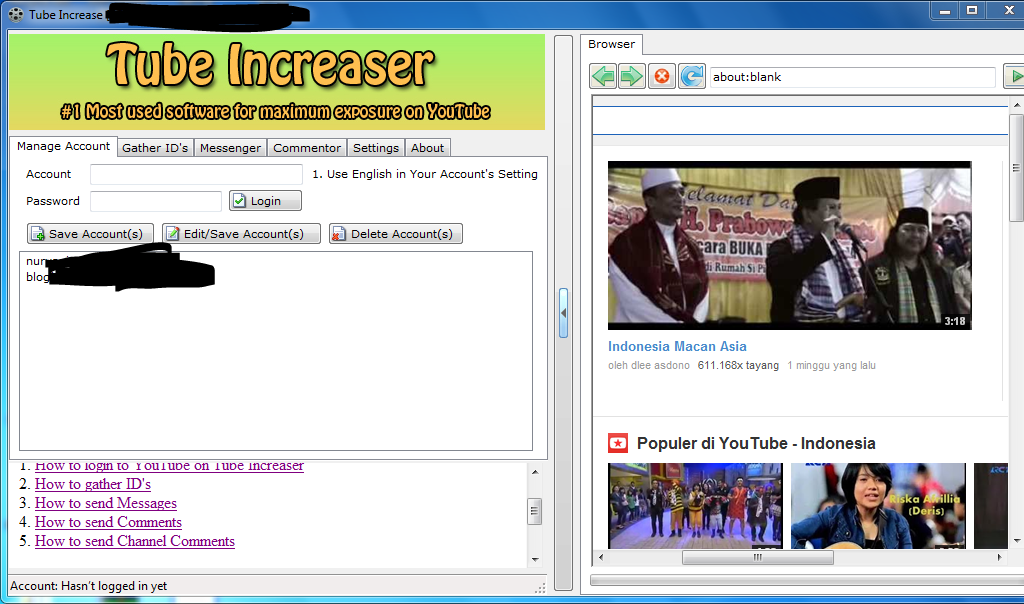This screenshot has height=604, width=1024.
Task: Click the about:blank address bar
Action: [852, 77]
